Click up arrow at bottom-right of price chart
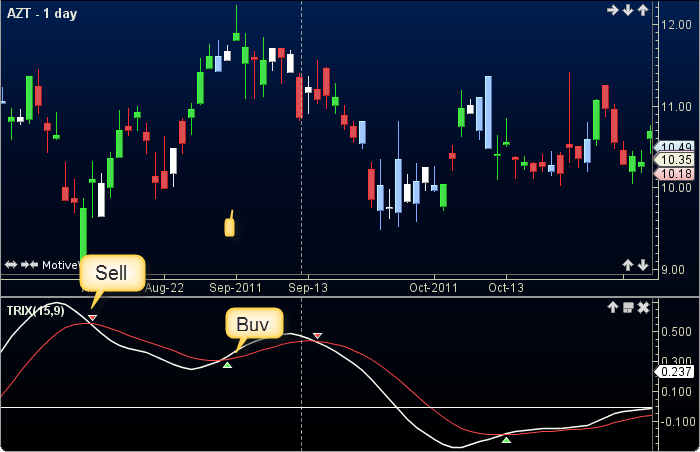The height and width of the screenshot is (452, 700). pos(628,265)
